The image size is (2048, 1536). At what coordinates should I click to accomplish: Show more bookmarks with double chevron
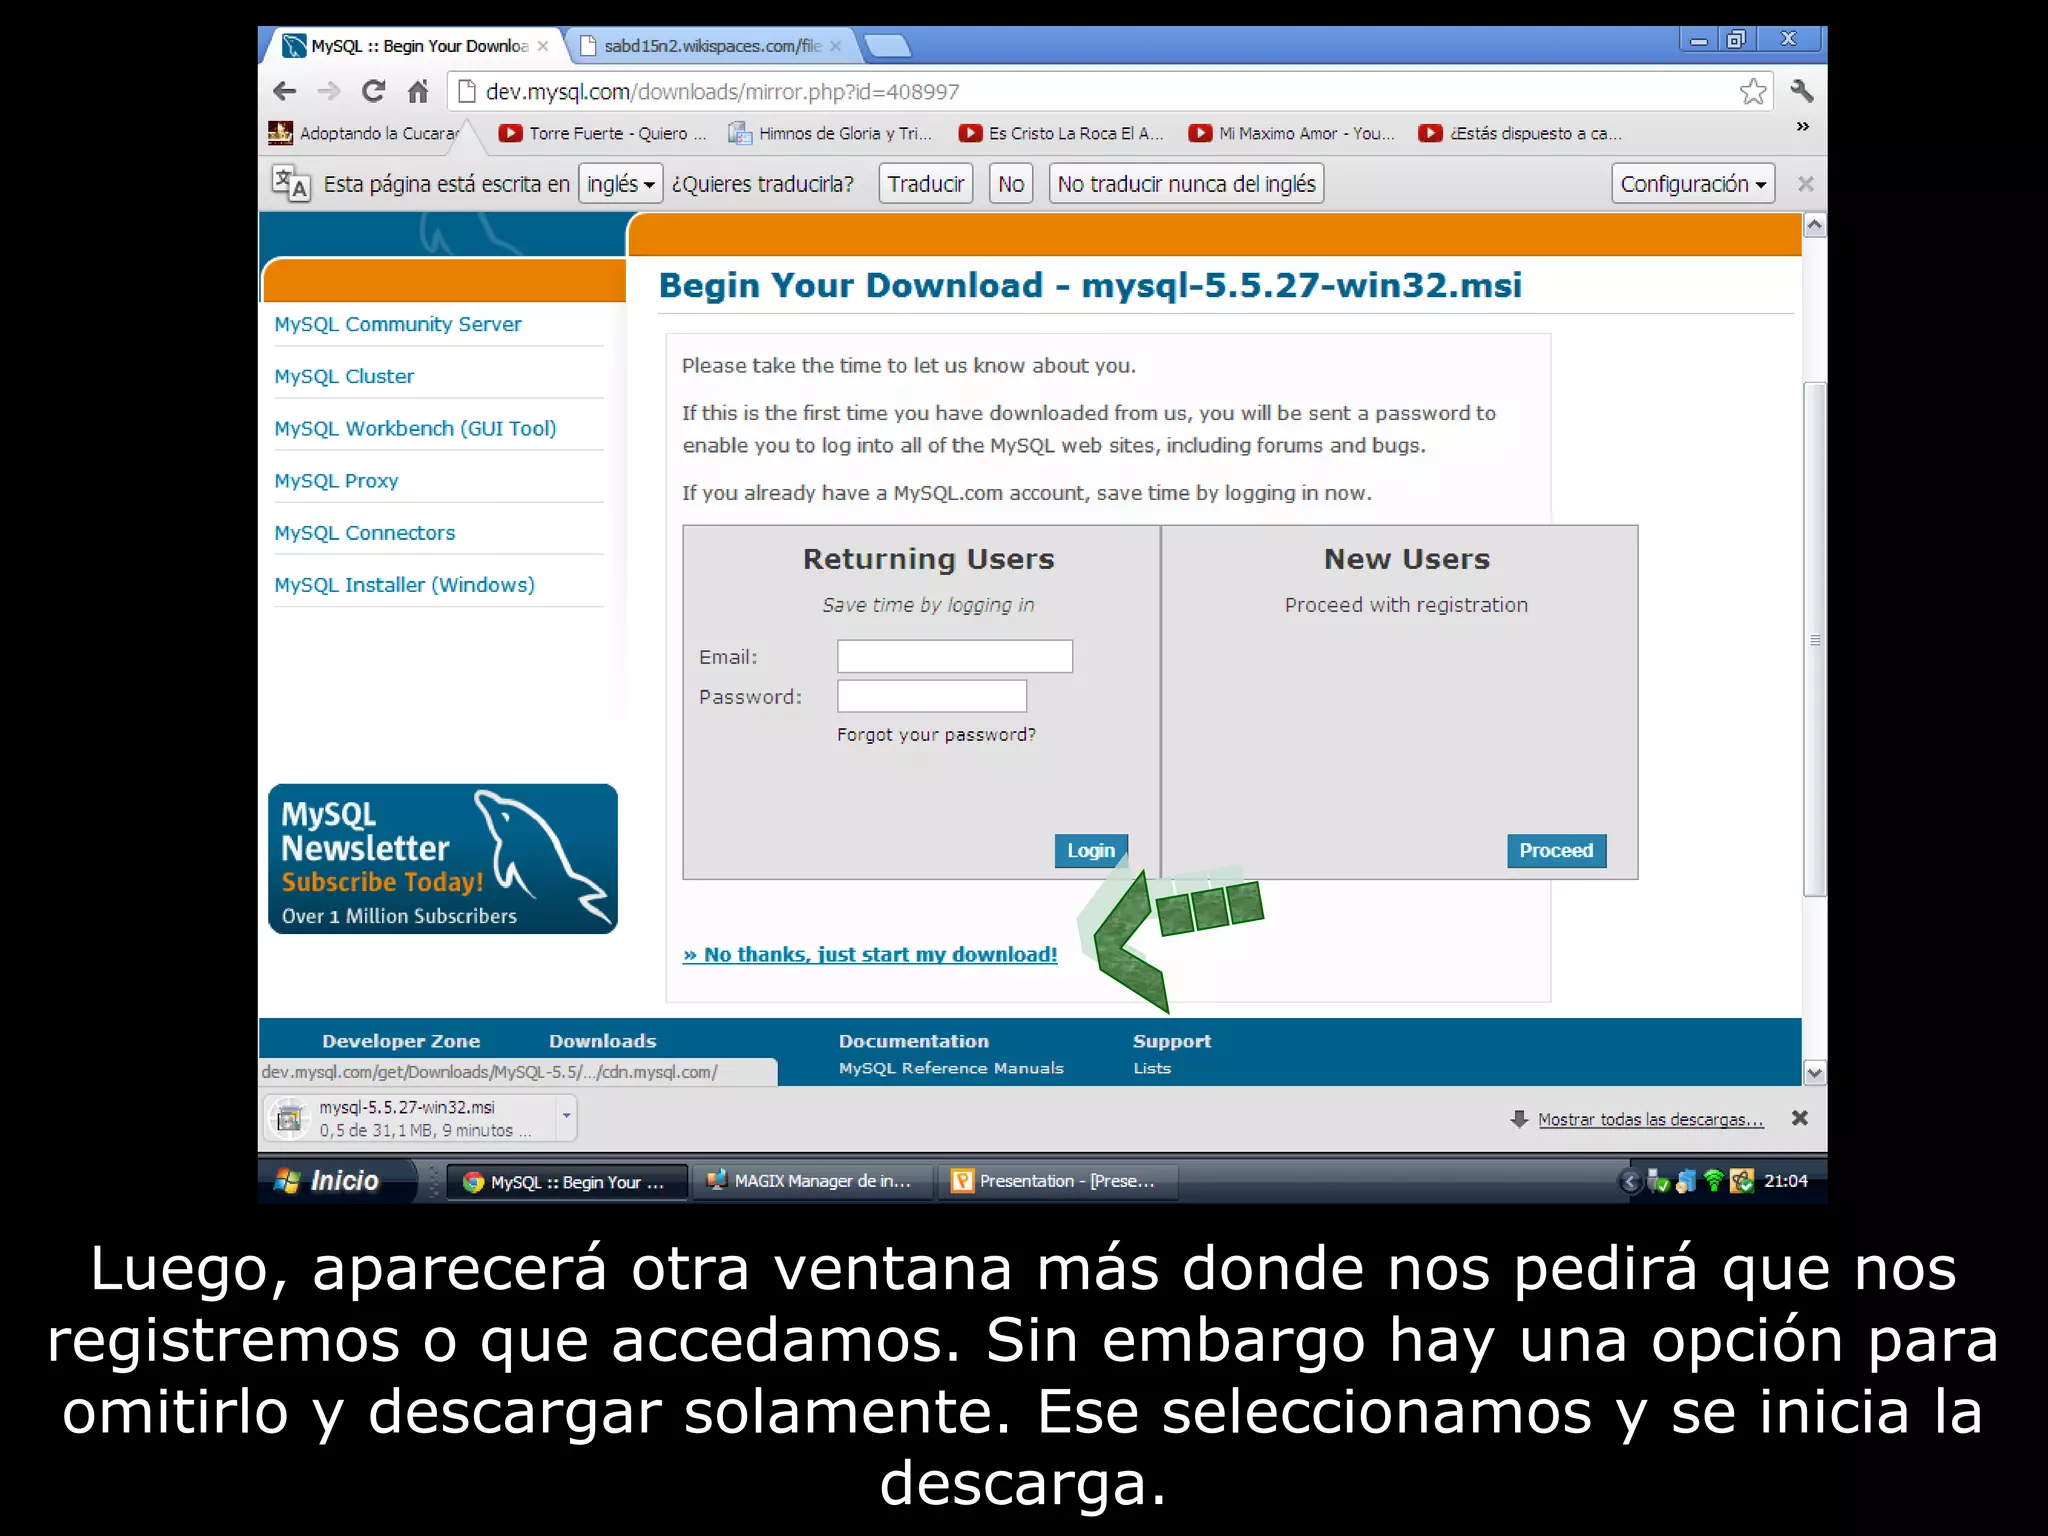pyautogui.click(x=1802, y=127)
